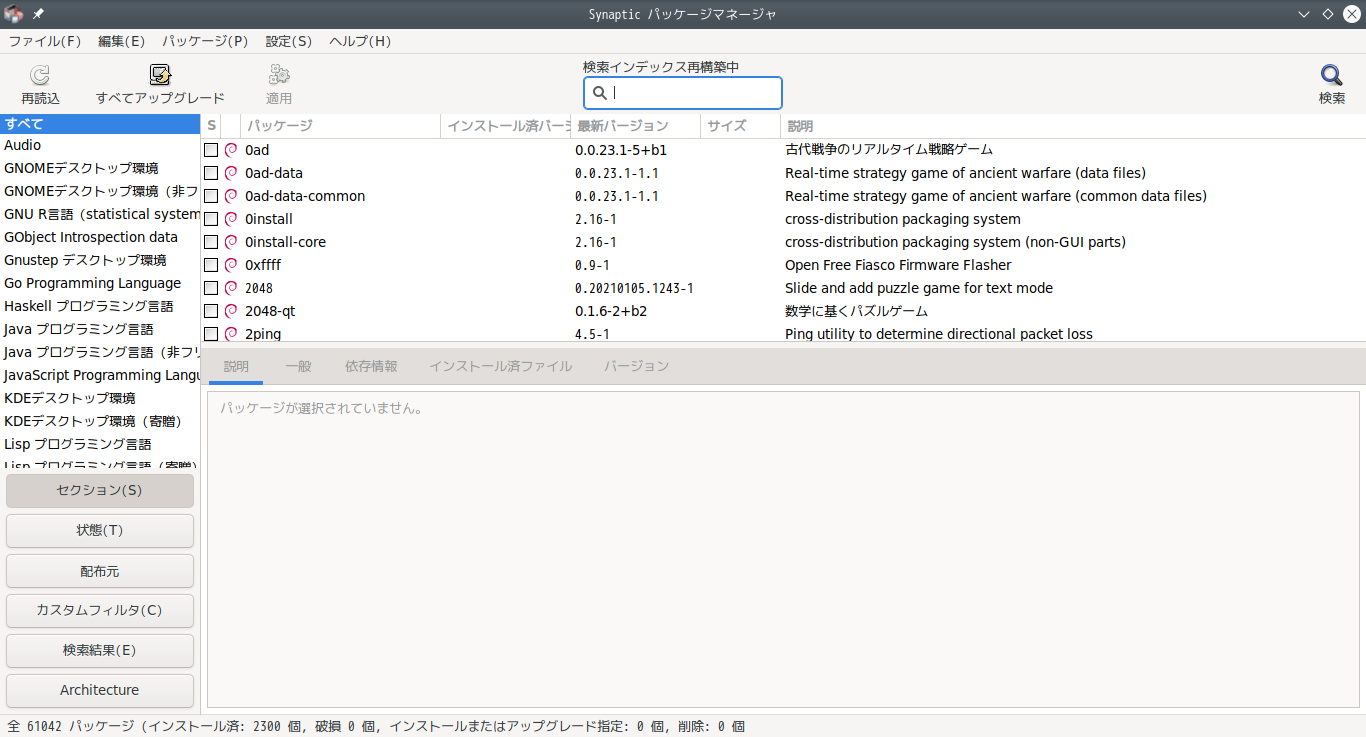Click the Debian icon beside 0xffff
Image resolution: width=1366 pixels, height=737 pixels.
pos(231,265)
